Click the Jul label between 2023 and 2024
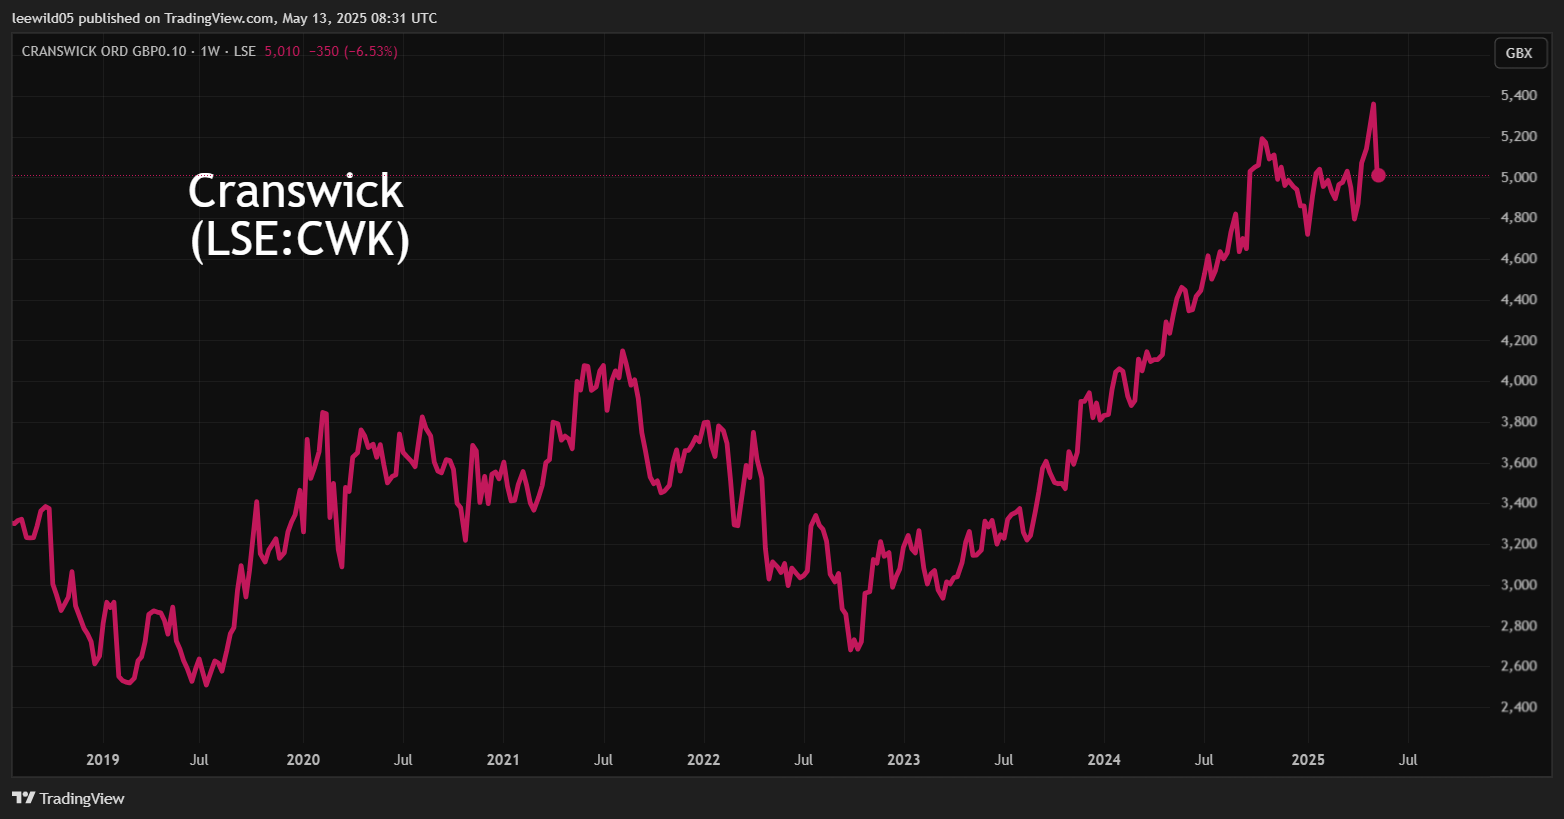 tap(1004, 759)
